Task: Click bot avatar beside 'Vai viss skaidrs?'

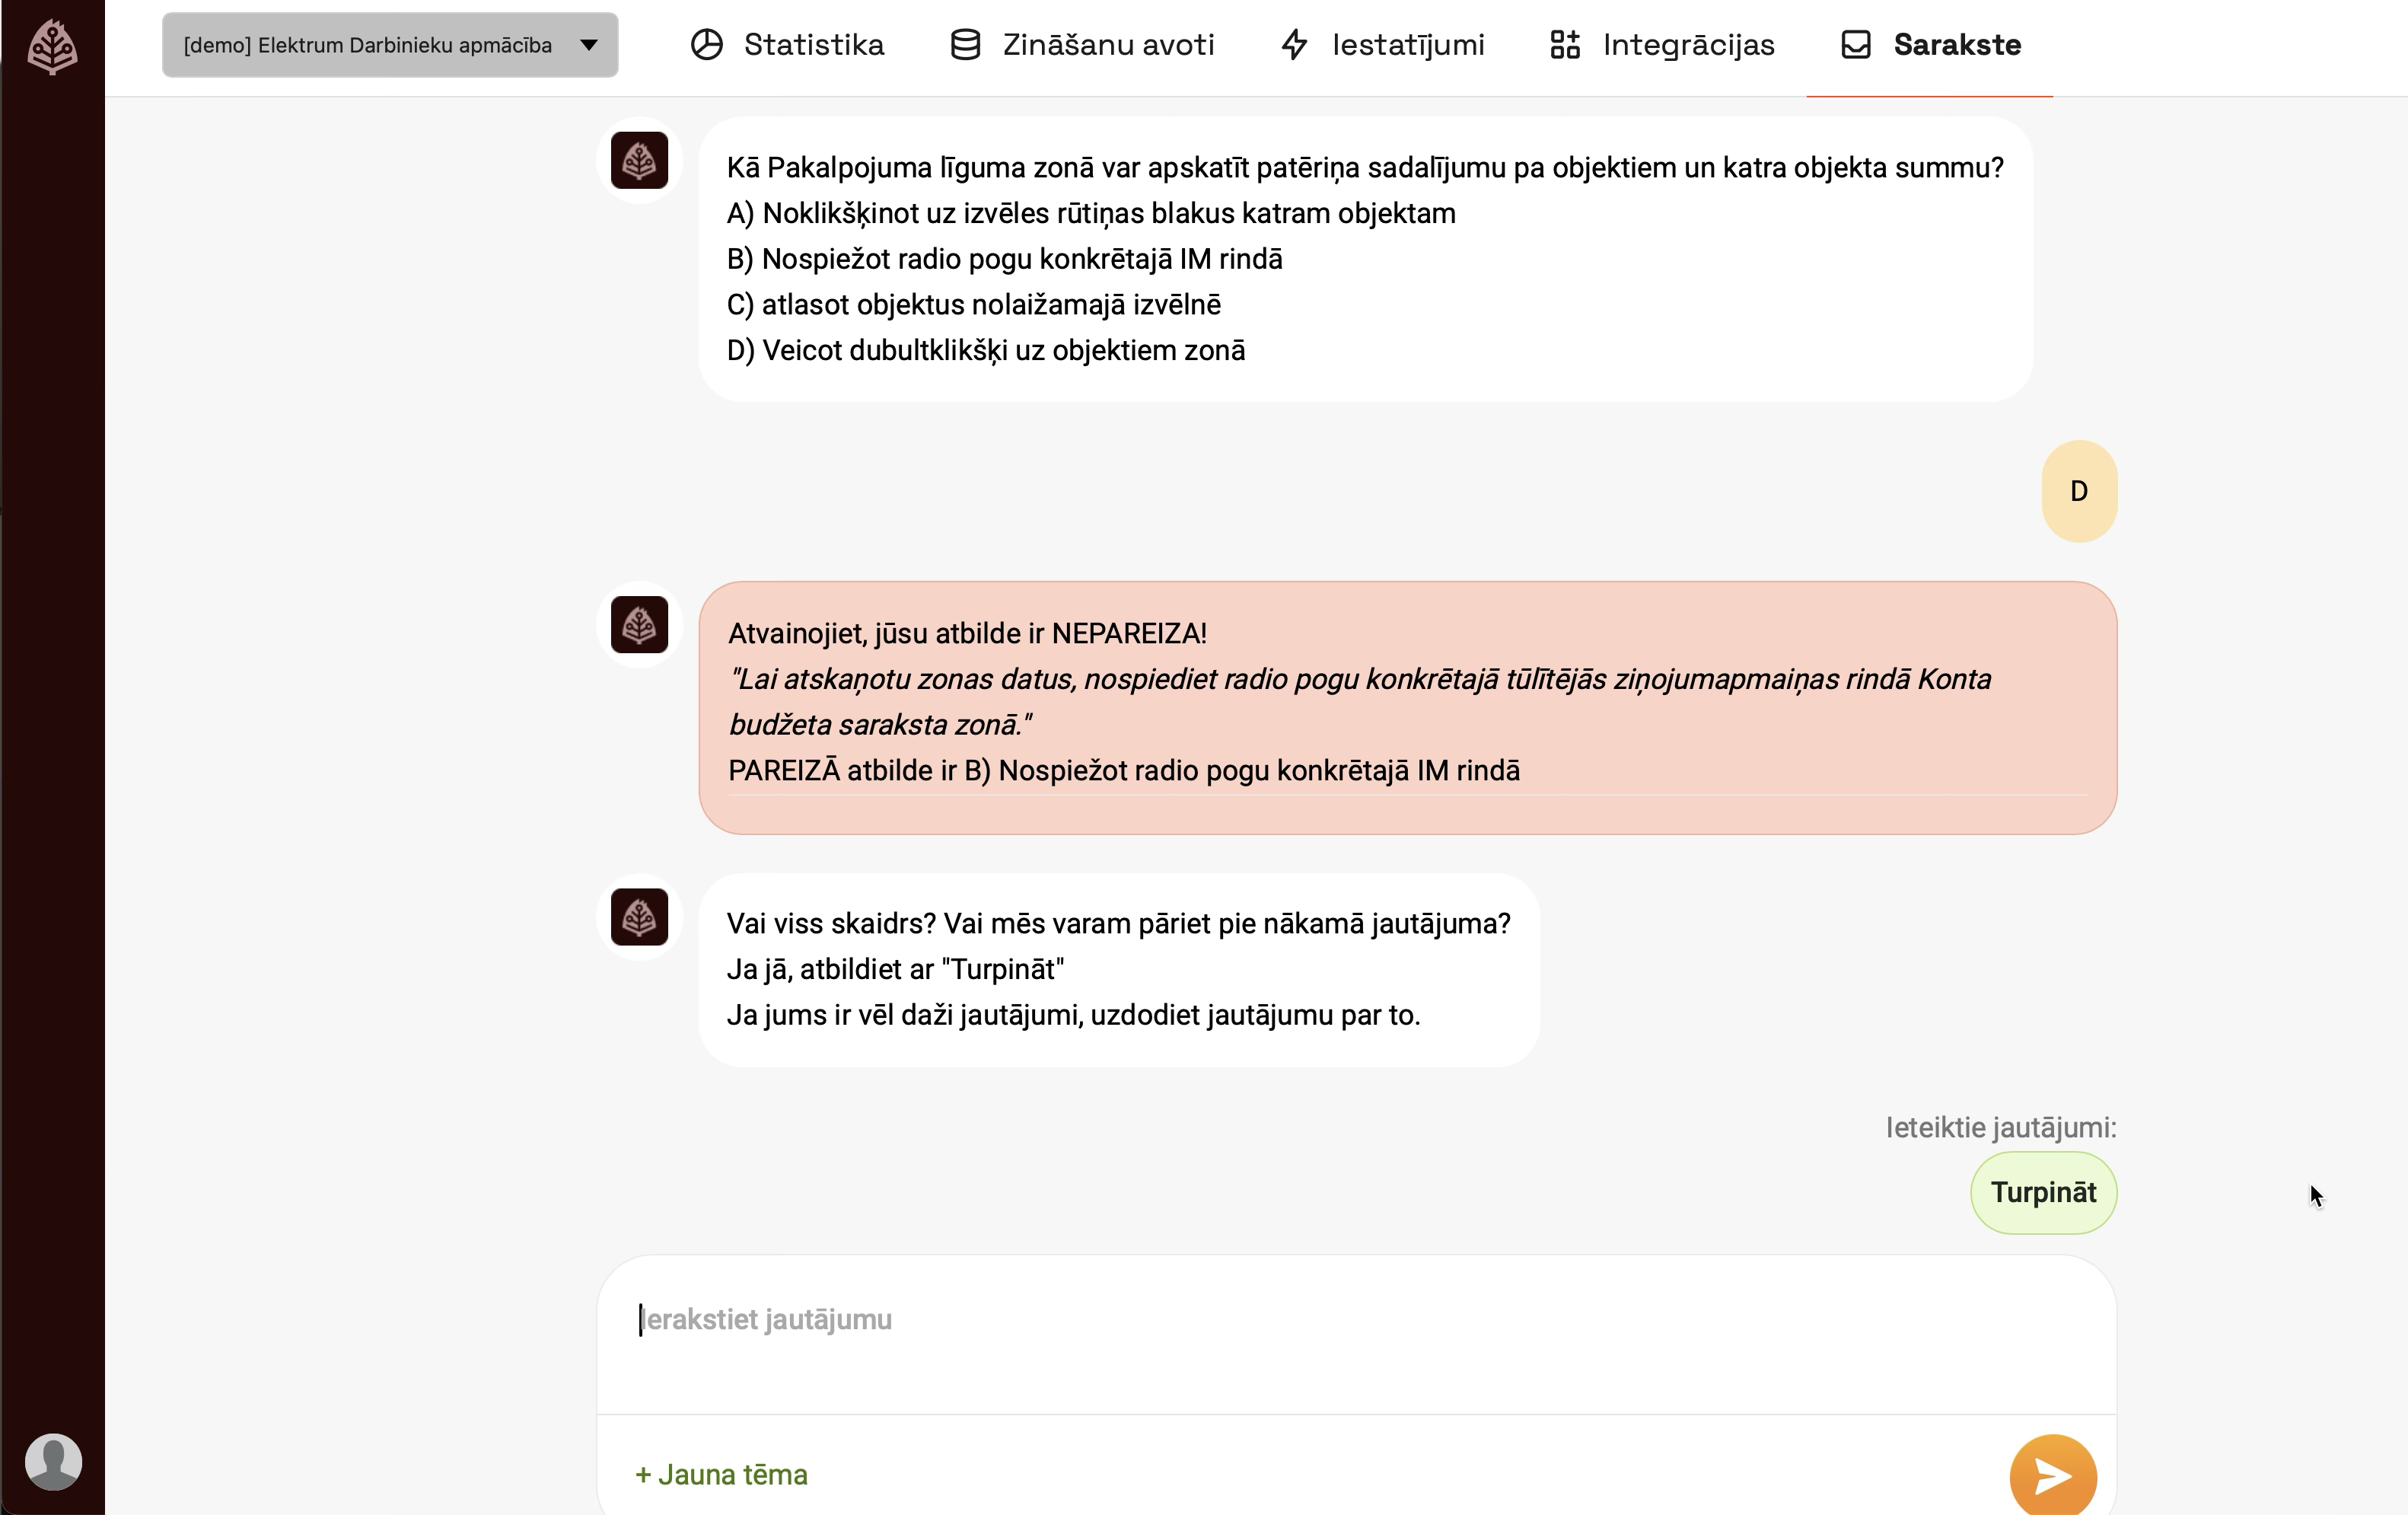Action: tap(640, 917)
